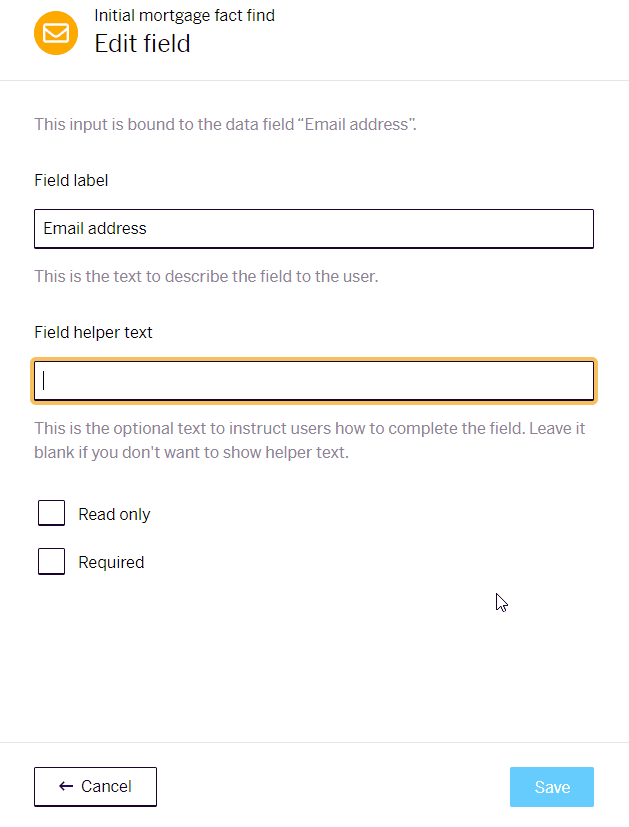
Task: Focus the Field helper text input
Action: click(314, 381)
